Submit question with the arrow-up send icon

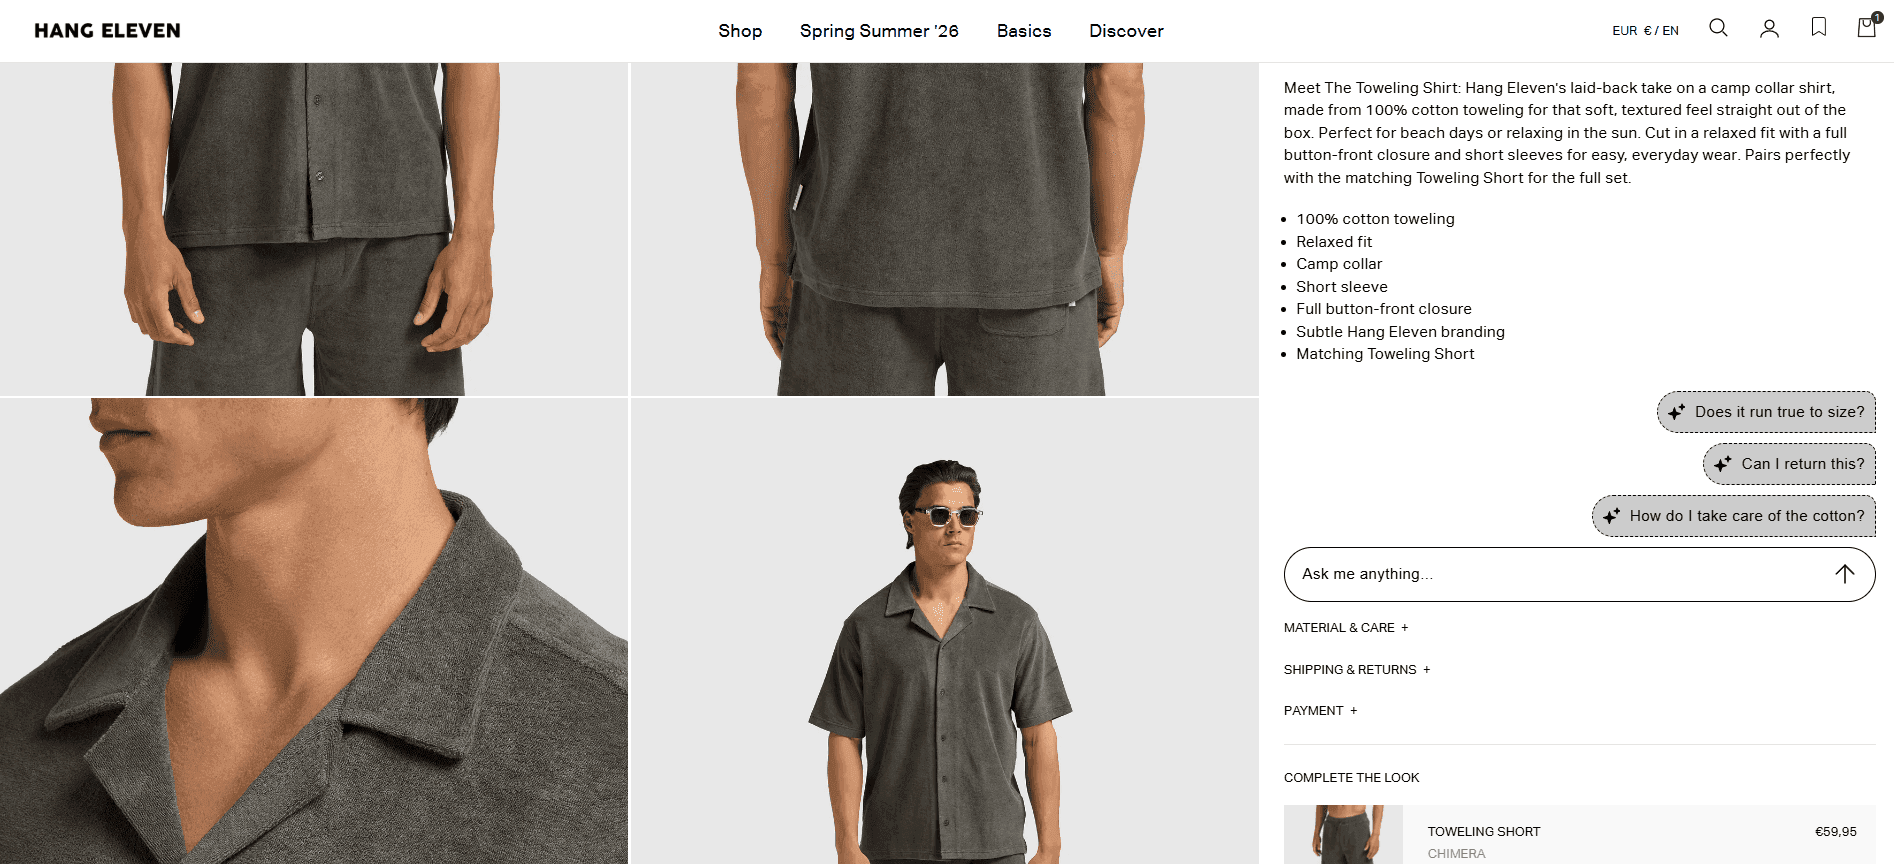coord(1845,573)
